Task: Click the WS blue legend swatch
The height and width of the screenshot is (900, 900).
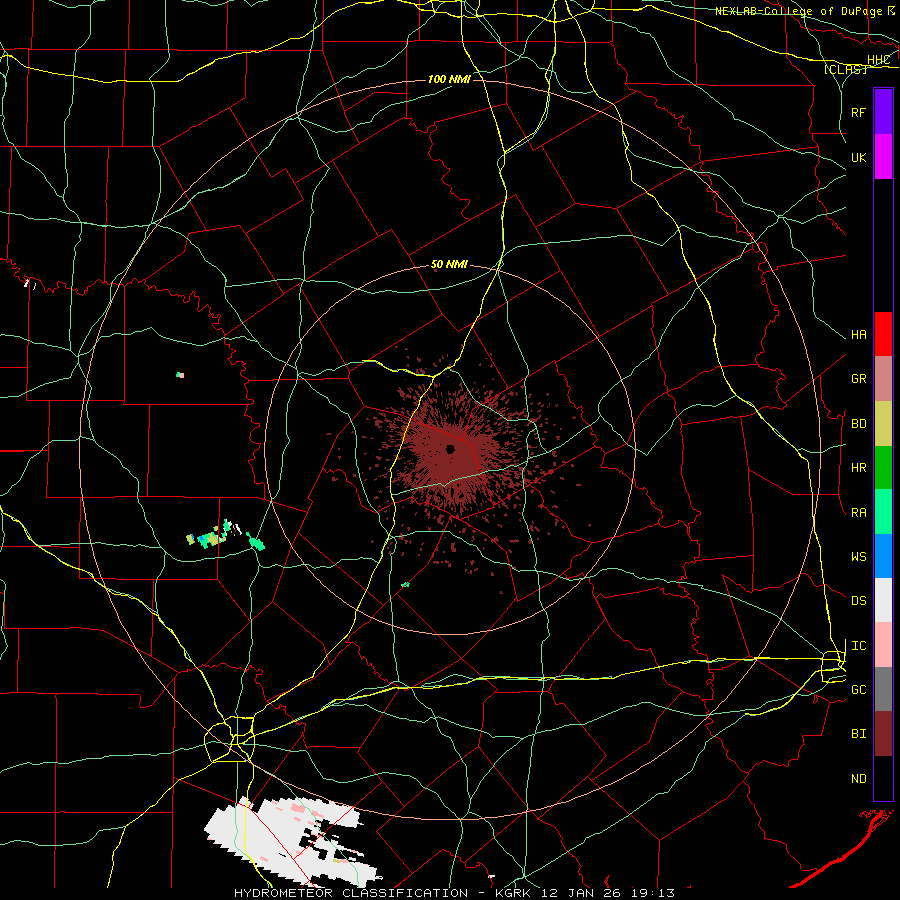Action: [x=883, y=556]
